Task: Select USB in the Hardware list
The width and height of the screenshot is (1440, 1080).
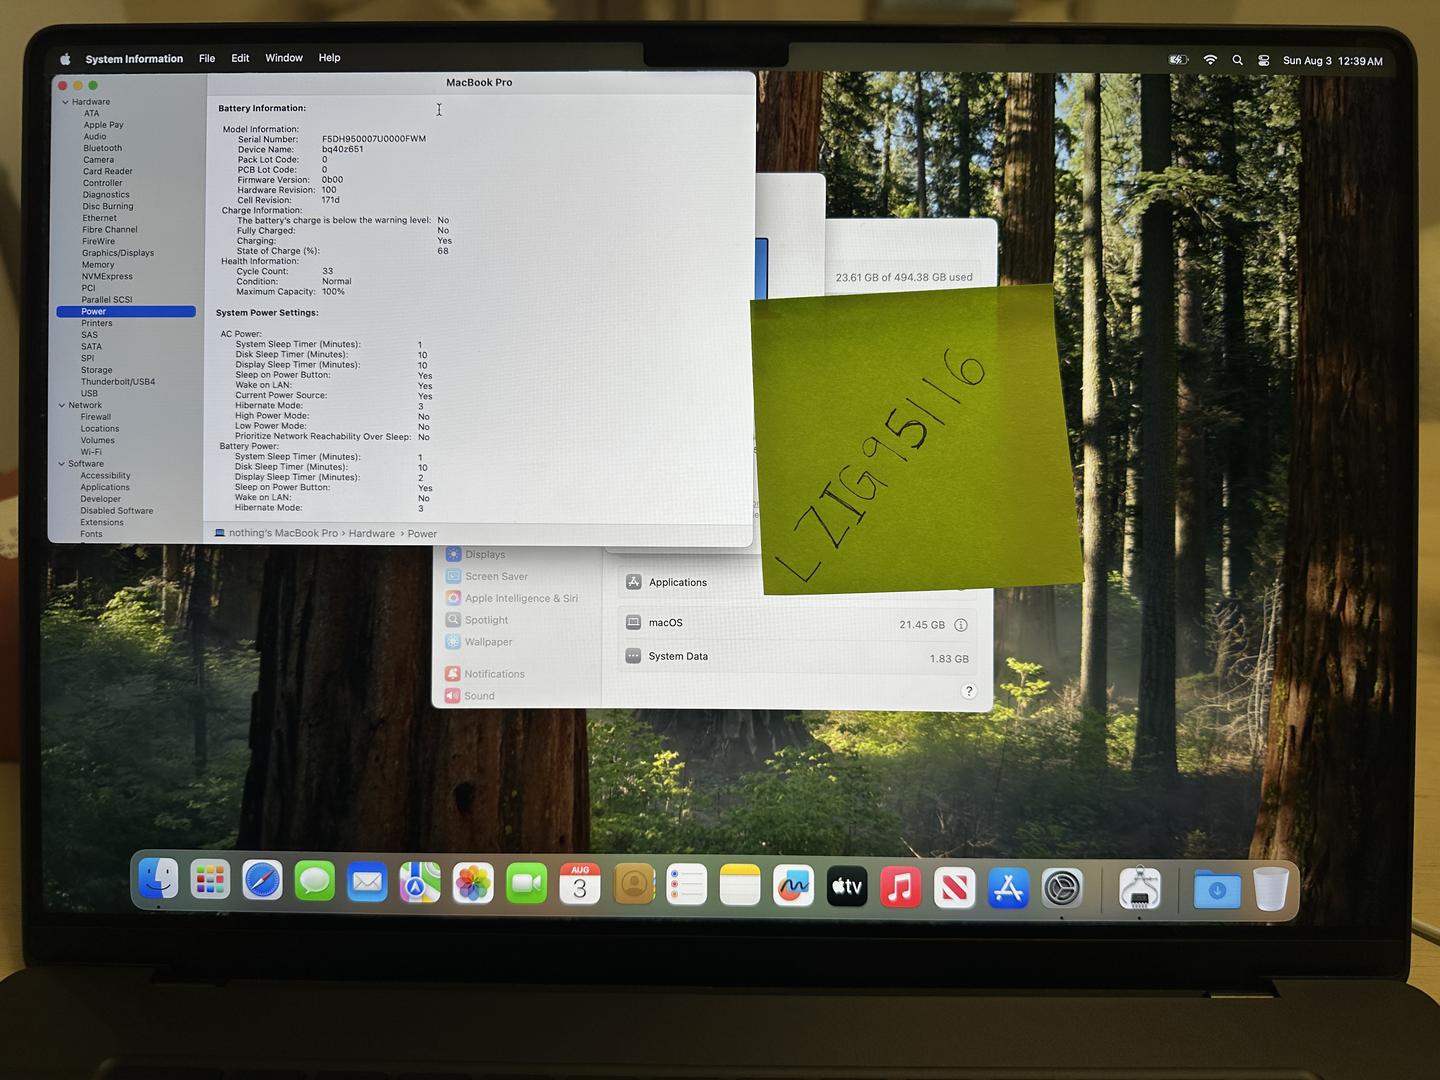Action: 89,394
